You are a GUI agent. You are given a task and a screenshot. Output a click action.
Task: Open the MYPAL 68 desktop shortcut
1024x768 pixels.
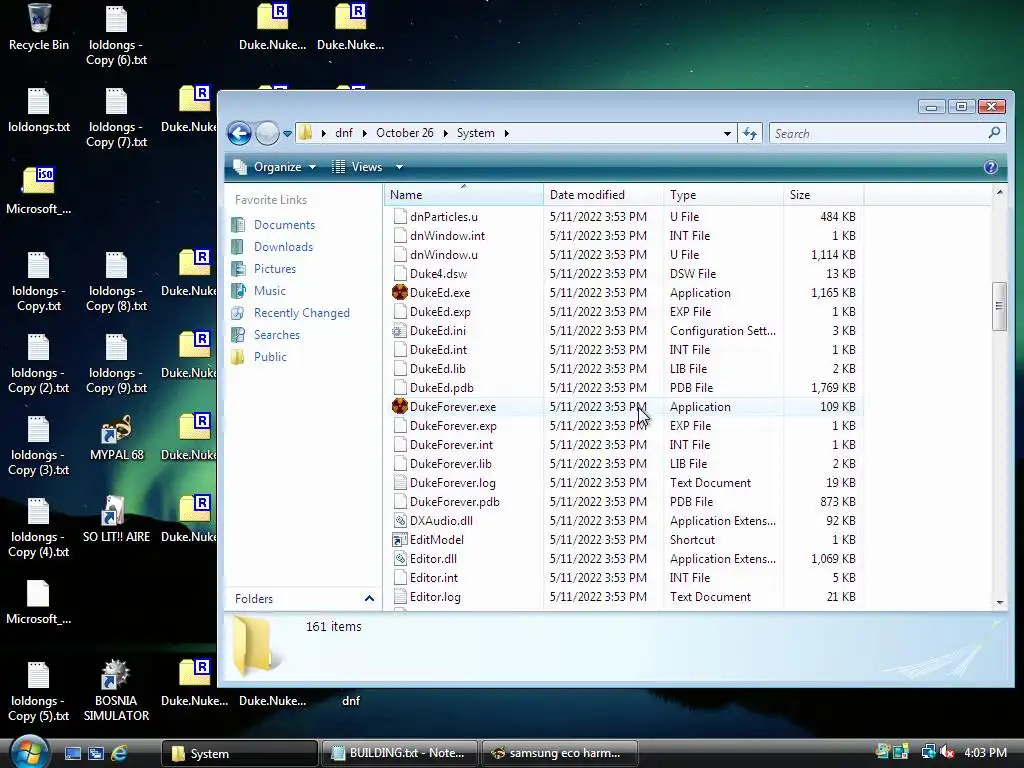[x=116, y=438]
